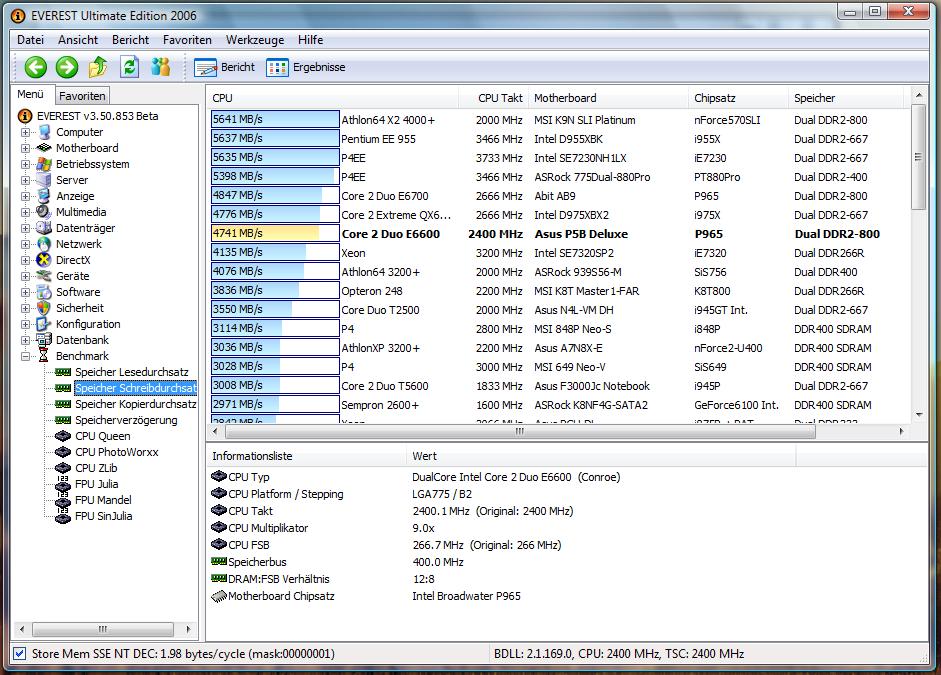Expand the Software tree node

pos(25,292)
